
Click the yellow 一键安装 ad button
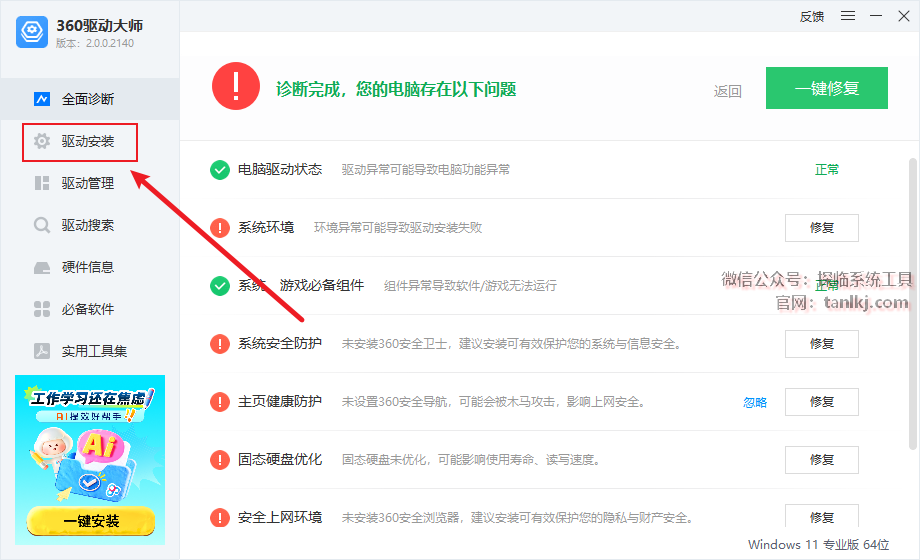[x=91, y=521]
